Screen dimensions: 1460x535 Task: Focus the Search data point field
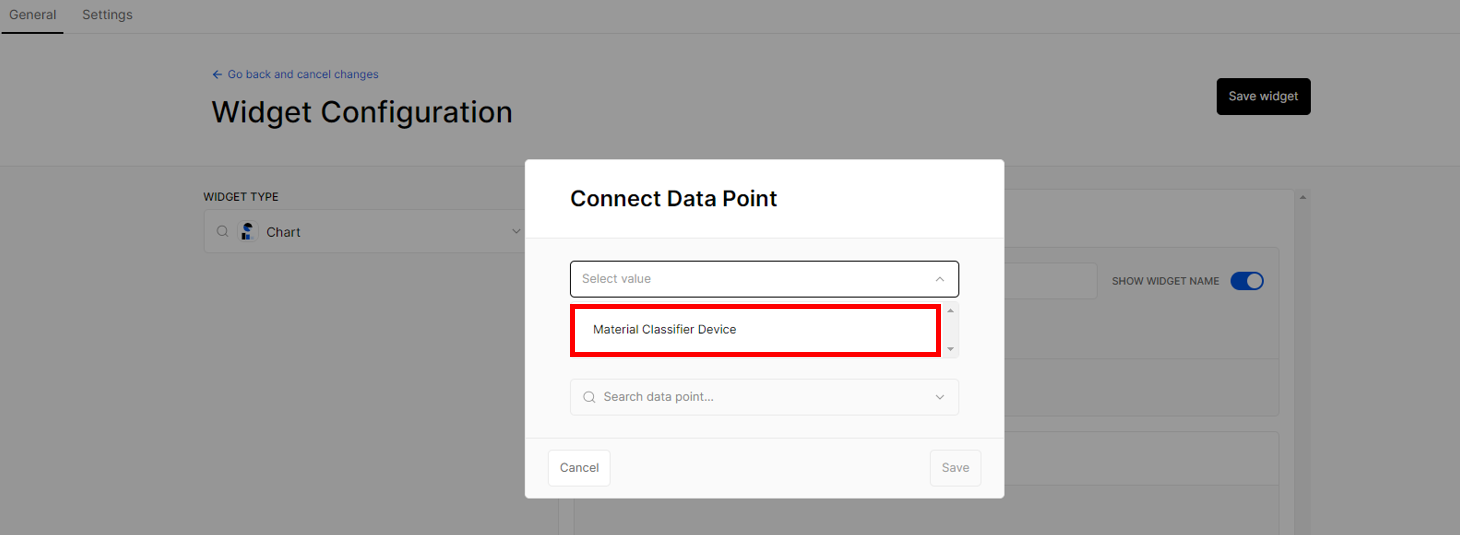[x=764, y=397]
